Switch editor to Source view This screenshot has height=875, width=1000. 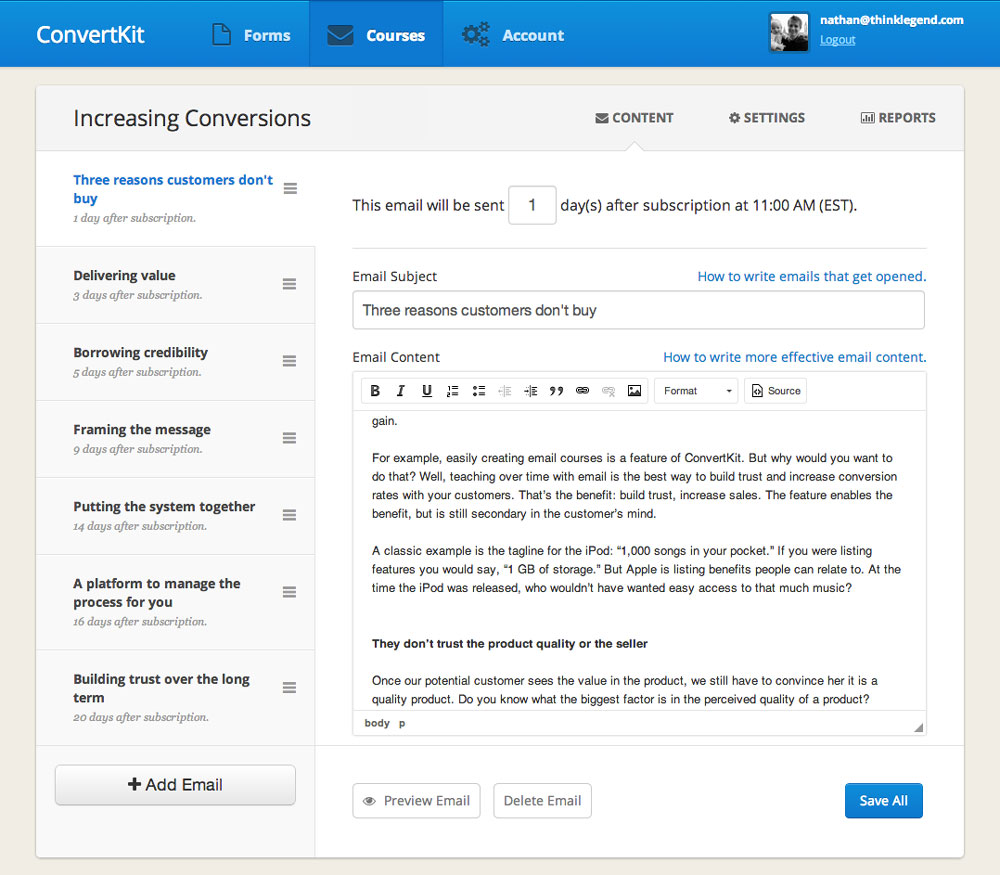coord(776,391)
